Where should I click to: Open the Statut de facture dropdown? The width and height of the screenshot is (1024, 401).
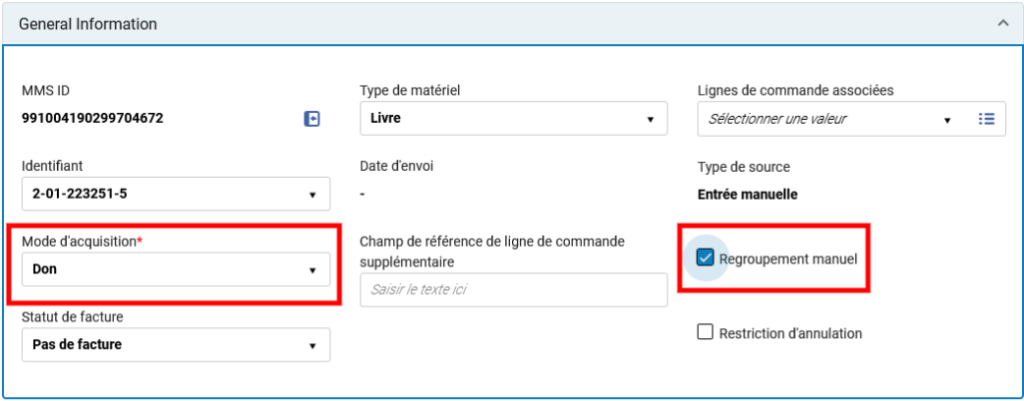point(176,345)
